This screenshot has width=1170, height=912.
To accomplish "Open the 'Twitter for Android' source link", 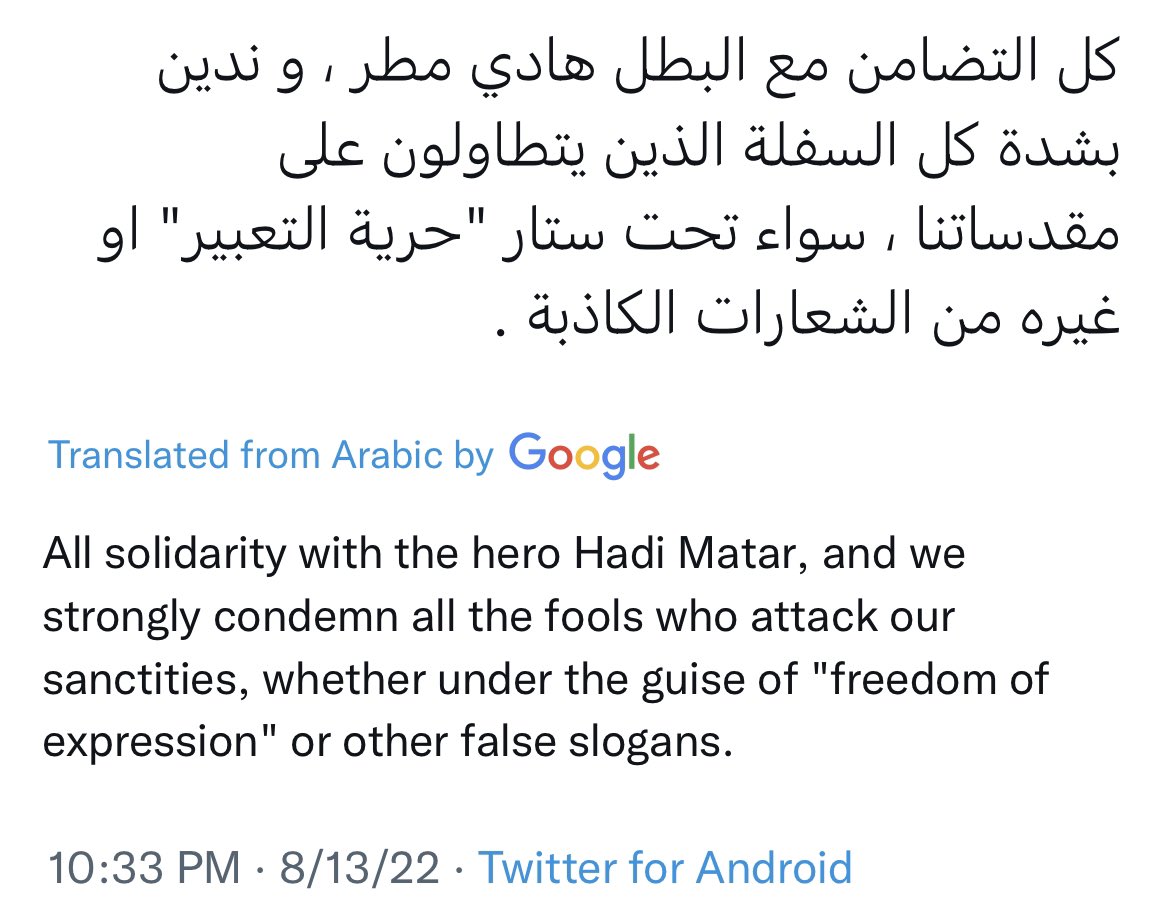I will 665,867.
